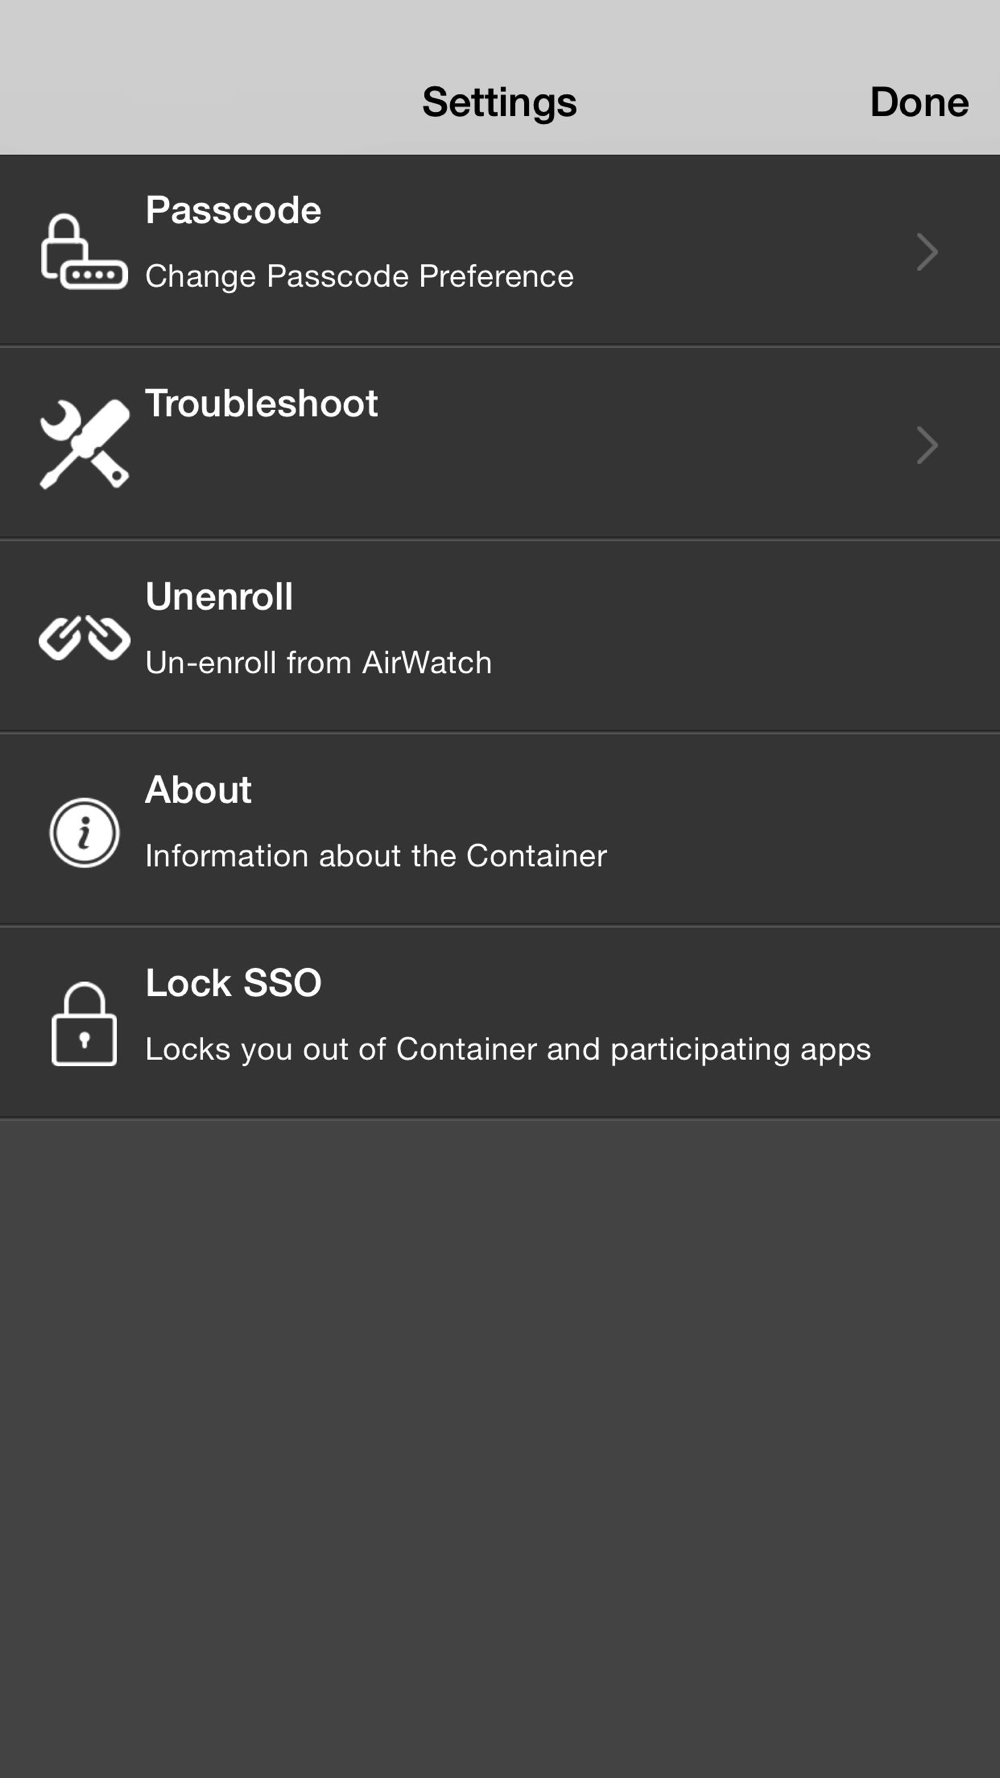Tap the Change Passcode Preference subtitle
Image resolution: width=1000 pixels, height=1778 pixels.
coord(359,276)
